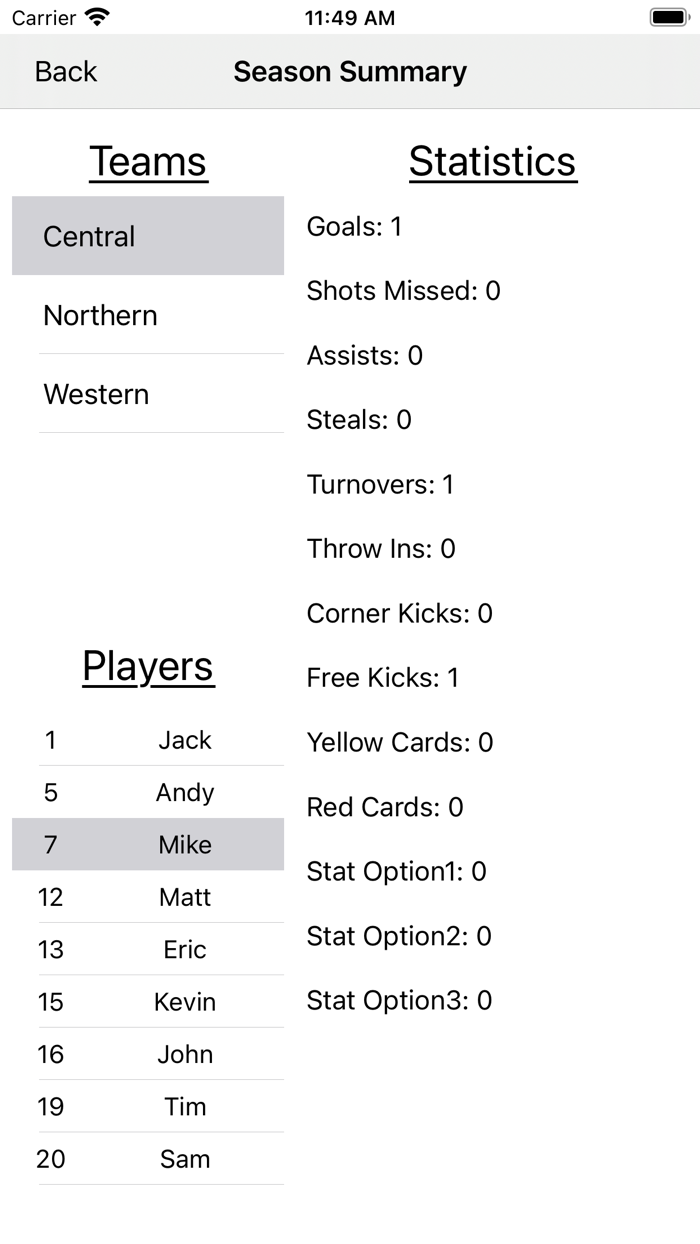Select player Matt, number 12
700x1244 pixels.
click(148, 897)
